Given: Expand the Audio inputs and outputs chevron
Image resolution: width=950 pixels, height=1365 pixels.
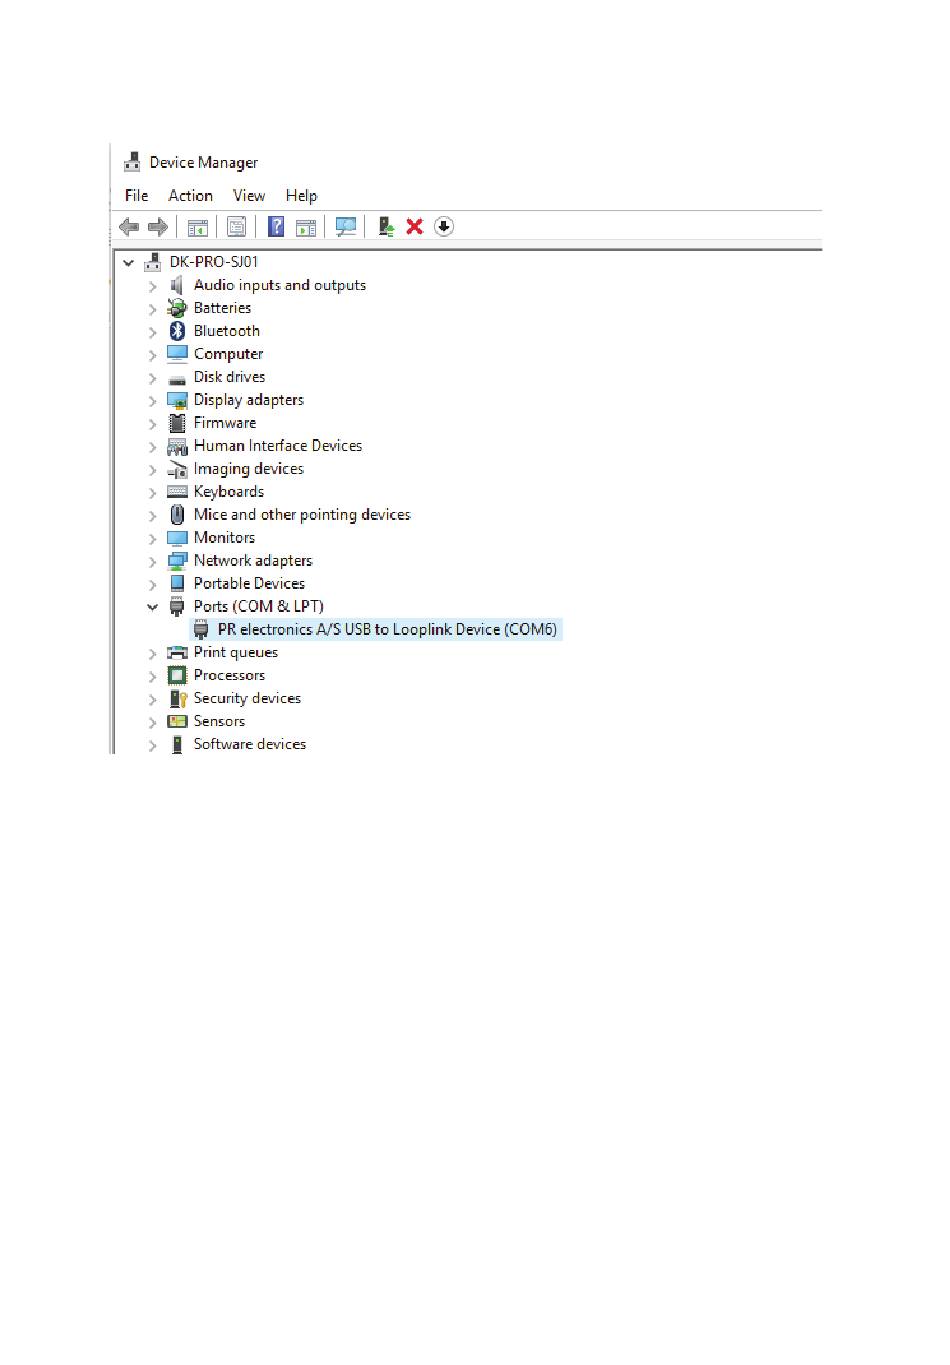Looking at the screenshot, I should (152, 287).
